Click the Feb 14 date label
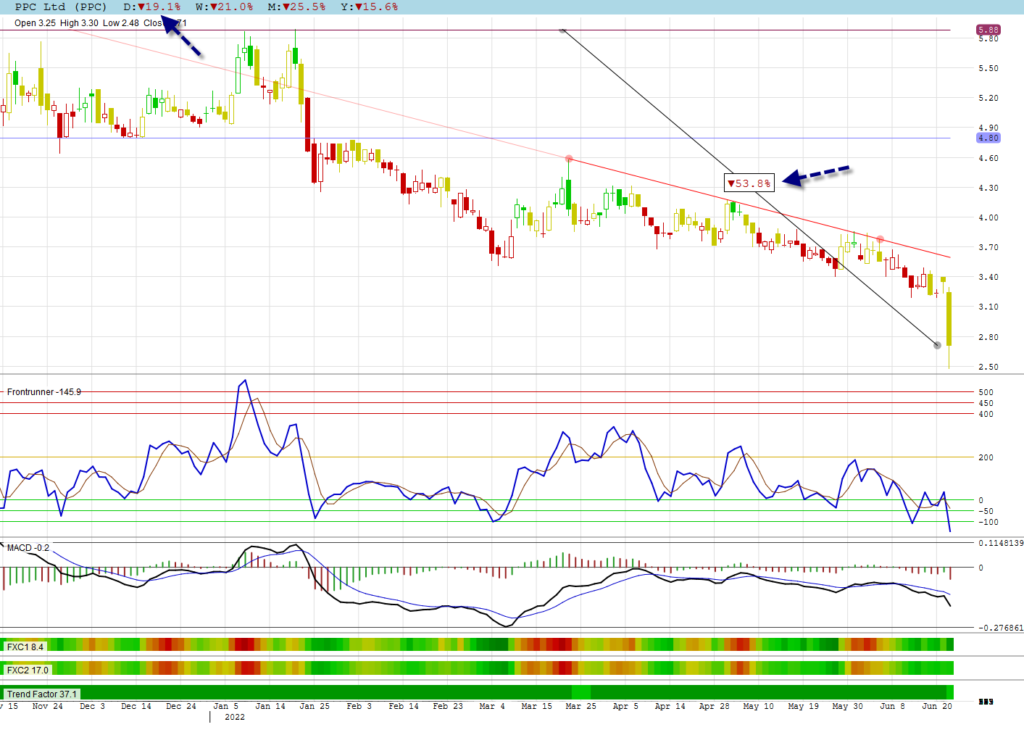This screenshot has height=735, width=1024. [404, 706]
